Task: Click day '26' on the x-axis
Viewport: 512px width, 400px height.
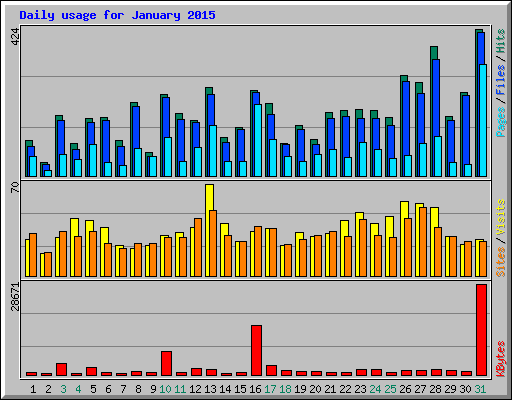Action: click(405, 389)
